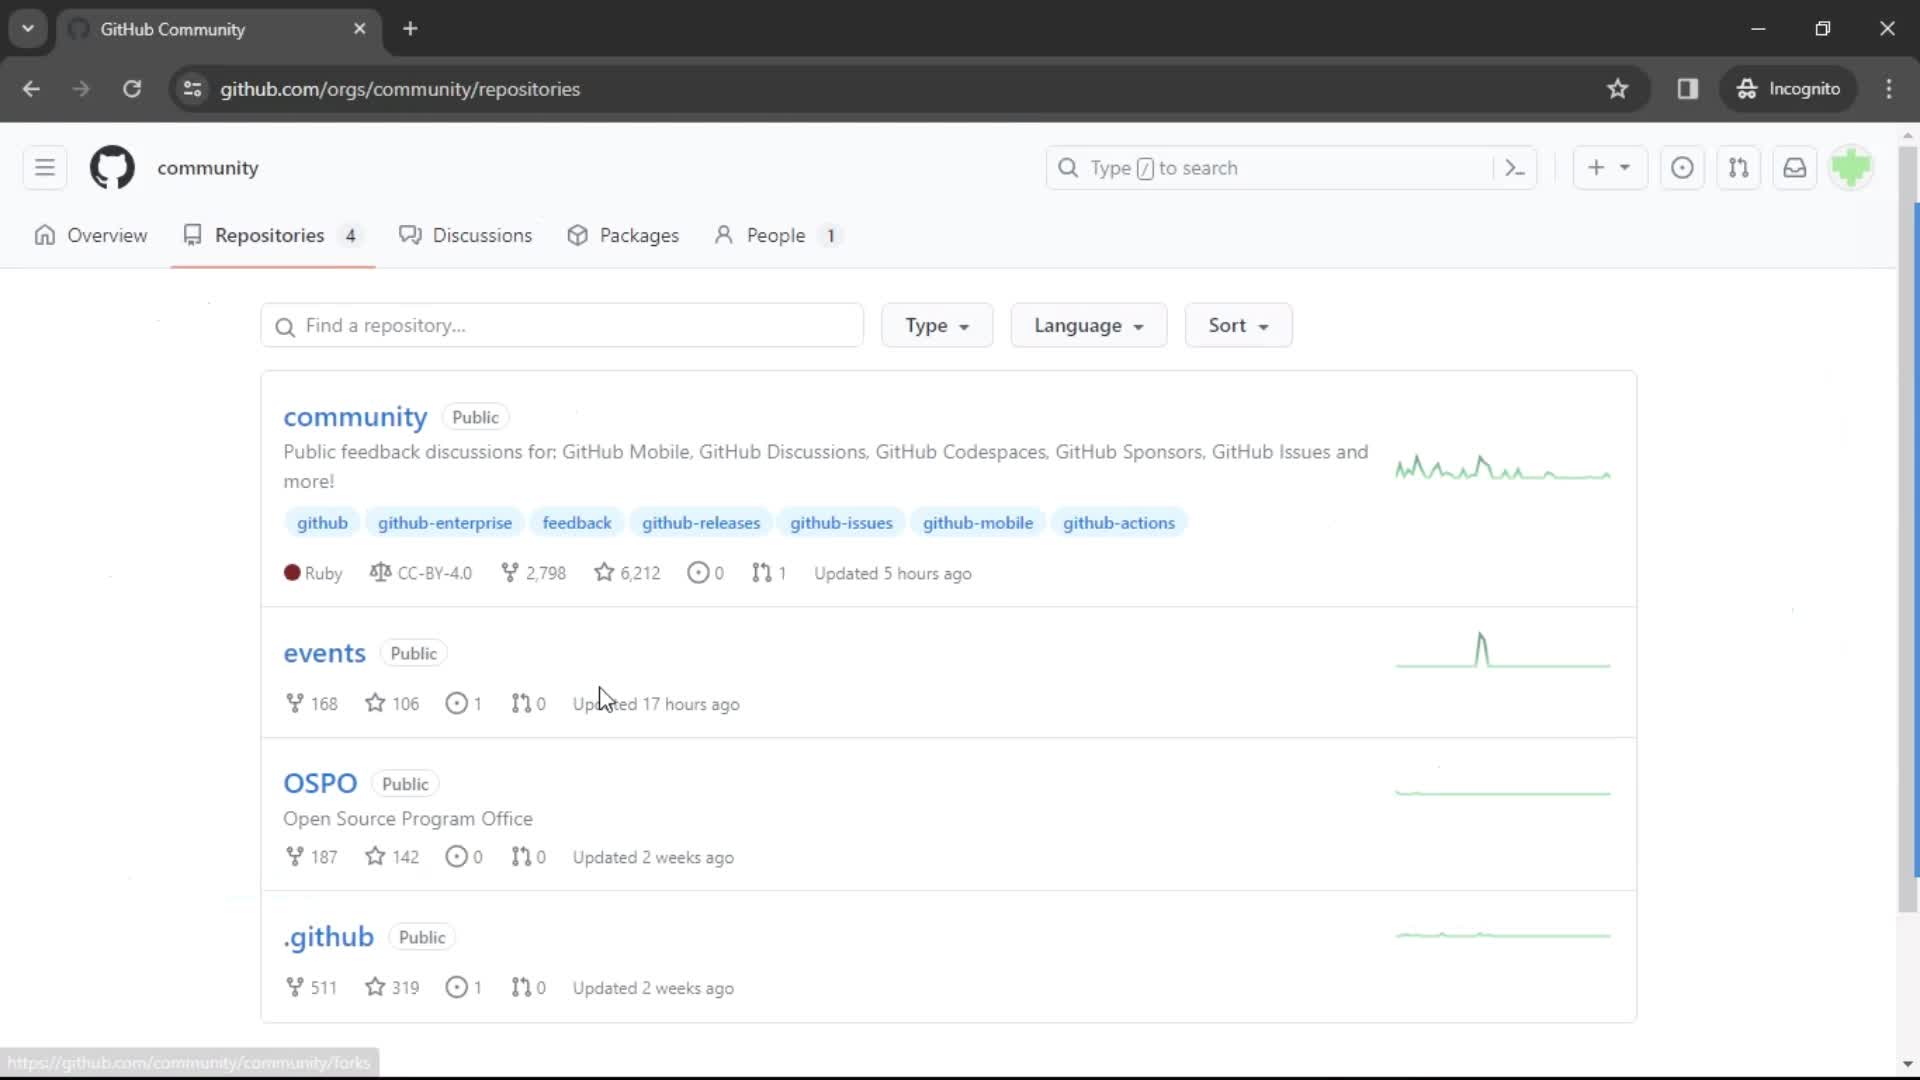
Task: Open the events repository link
Action: (x=324, y=653)
